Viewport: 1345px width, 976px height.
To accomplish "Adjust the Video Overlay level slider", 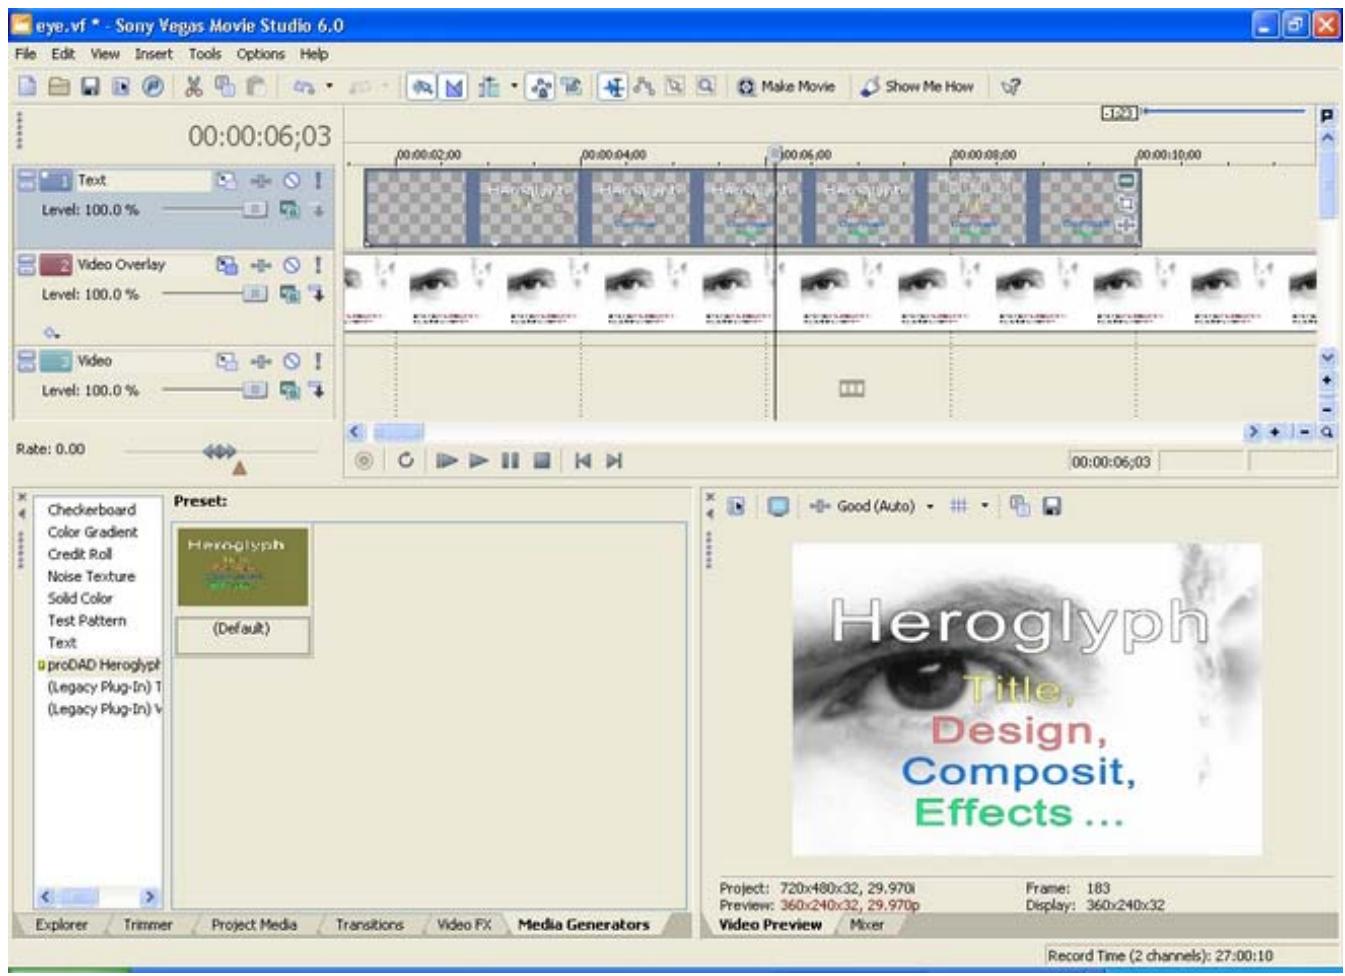I will point(255,294).
